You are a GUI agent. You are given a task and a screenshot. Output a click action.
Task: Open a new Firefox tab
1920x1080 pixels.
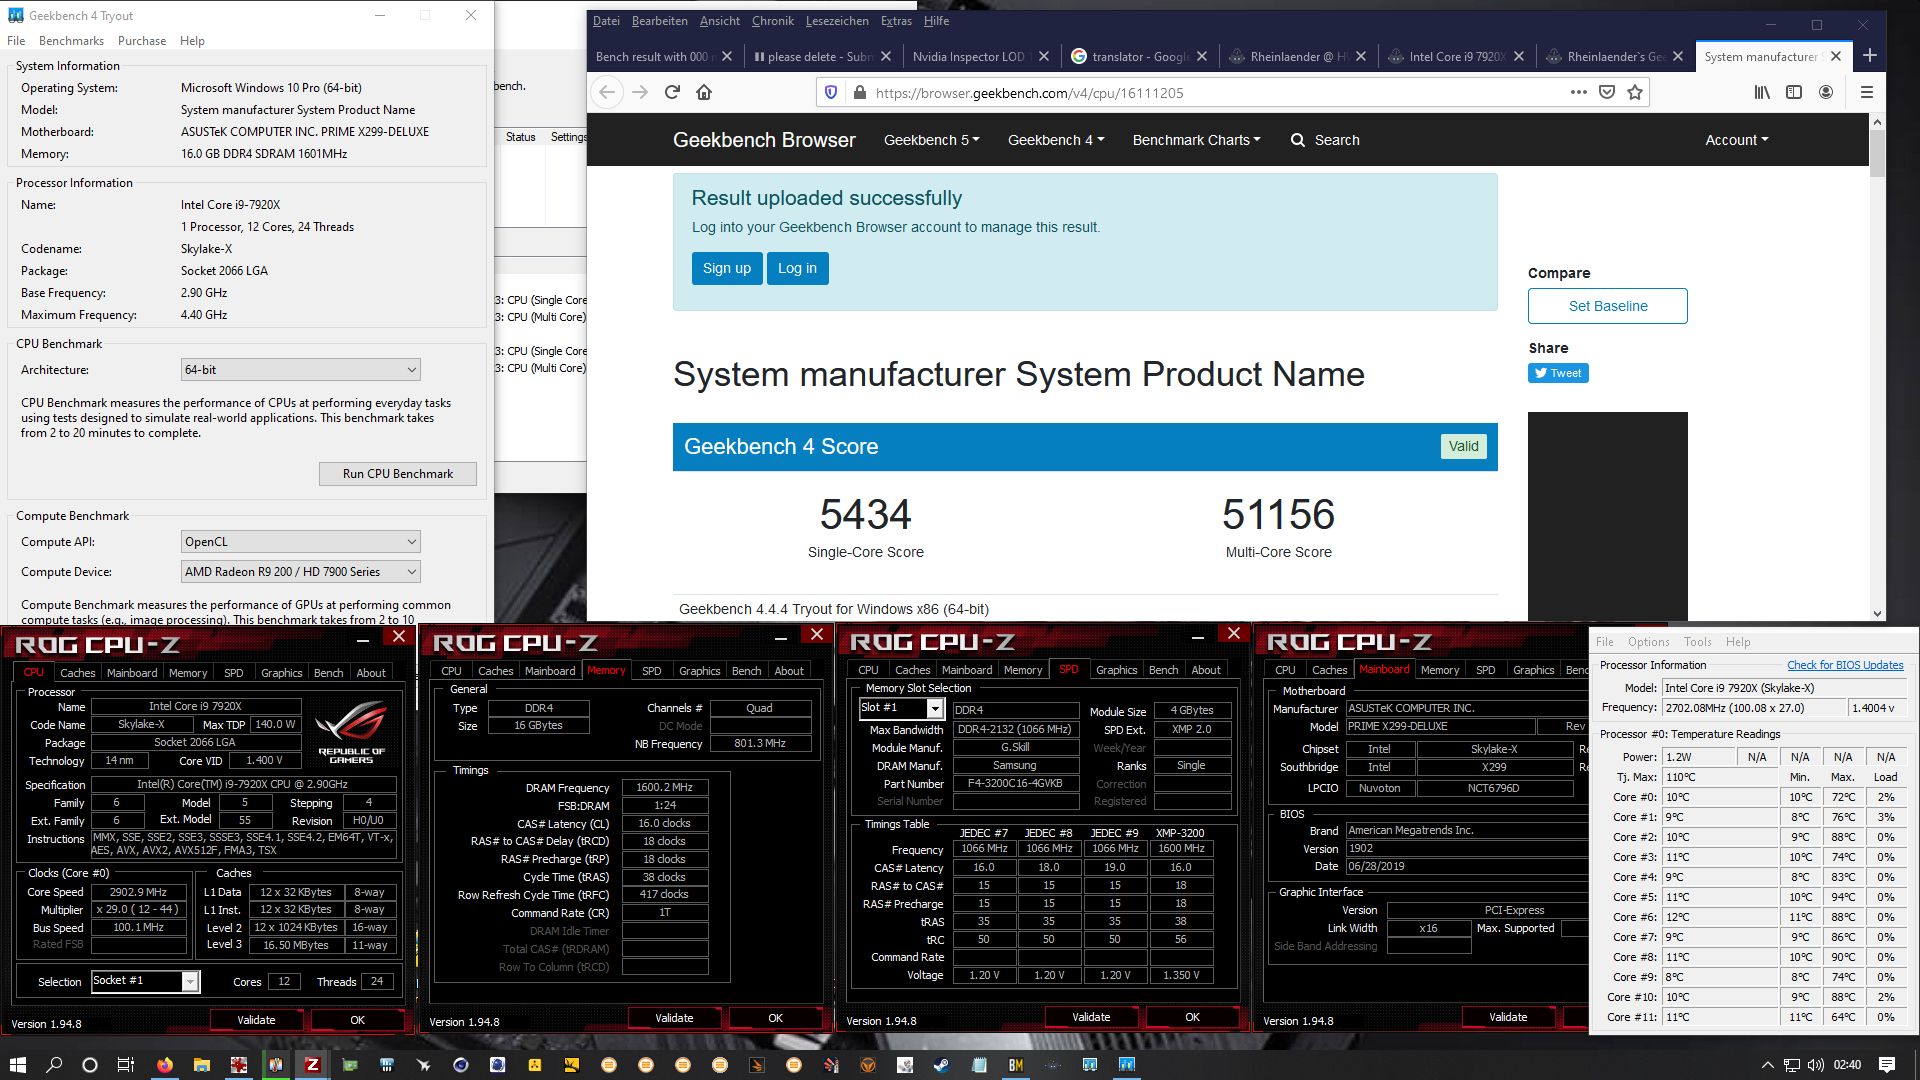[1870, 55]
